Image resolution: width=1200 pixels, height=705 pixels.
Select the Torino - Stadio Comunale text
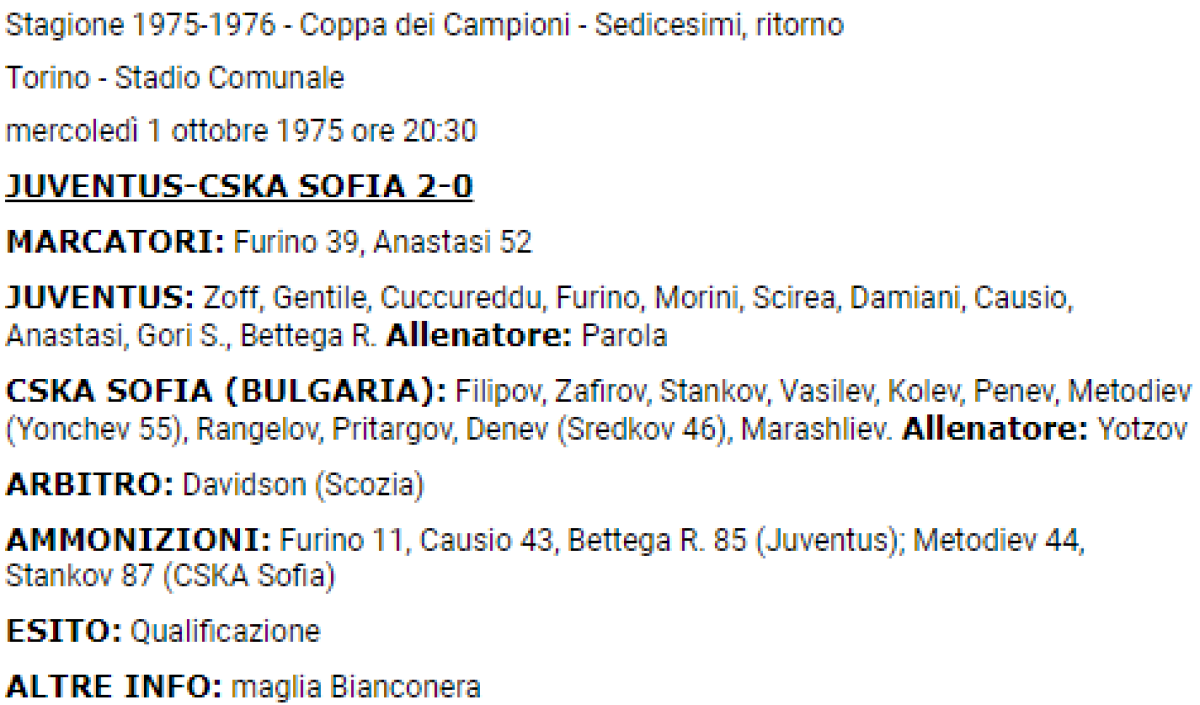coord(175,78)
